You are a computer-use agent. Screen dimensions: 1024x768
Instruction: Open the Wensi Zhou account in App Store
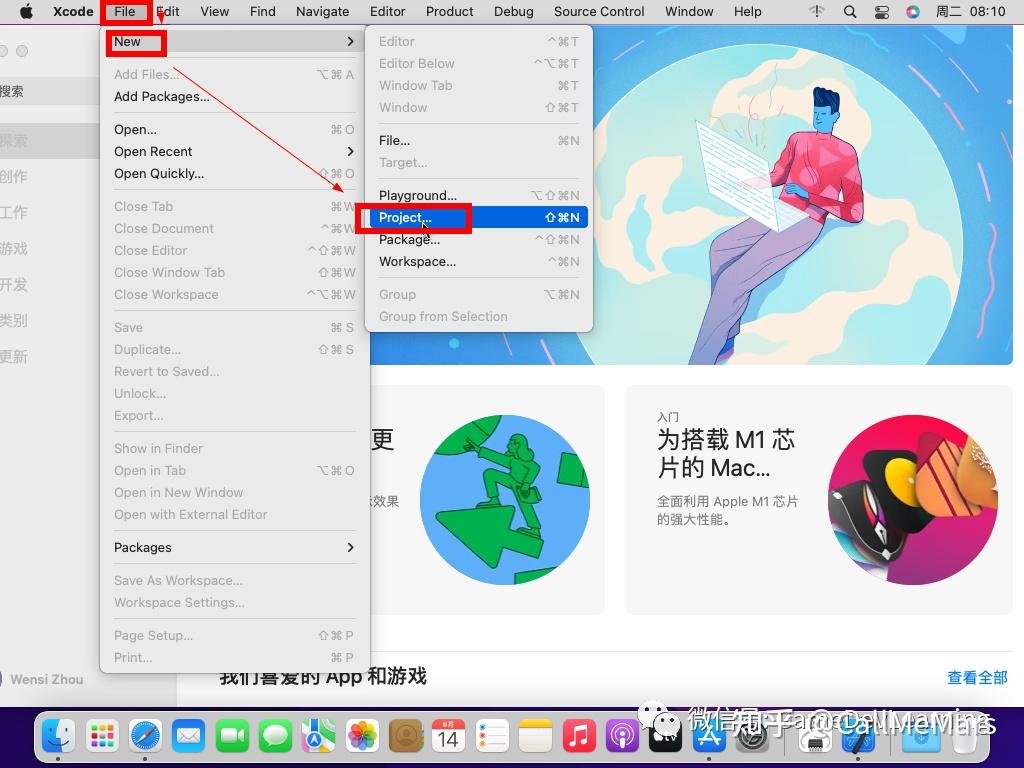click(47, 679)
